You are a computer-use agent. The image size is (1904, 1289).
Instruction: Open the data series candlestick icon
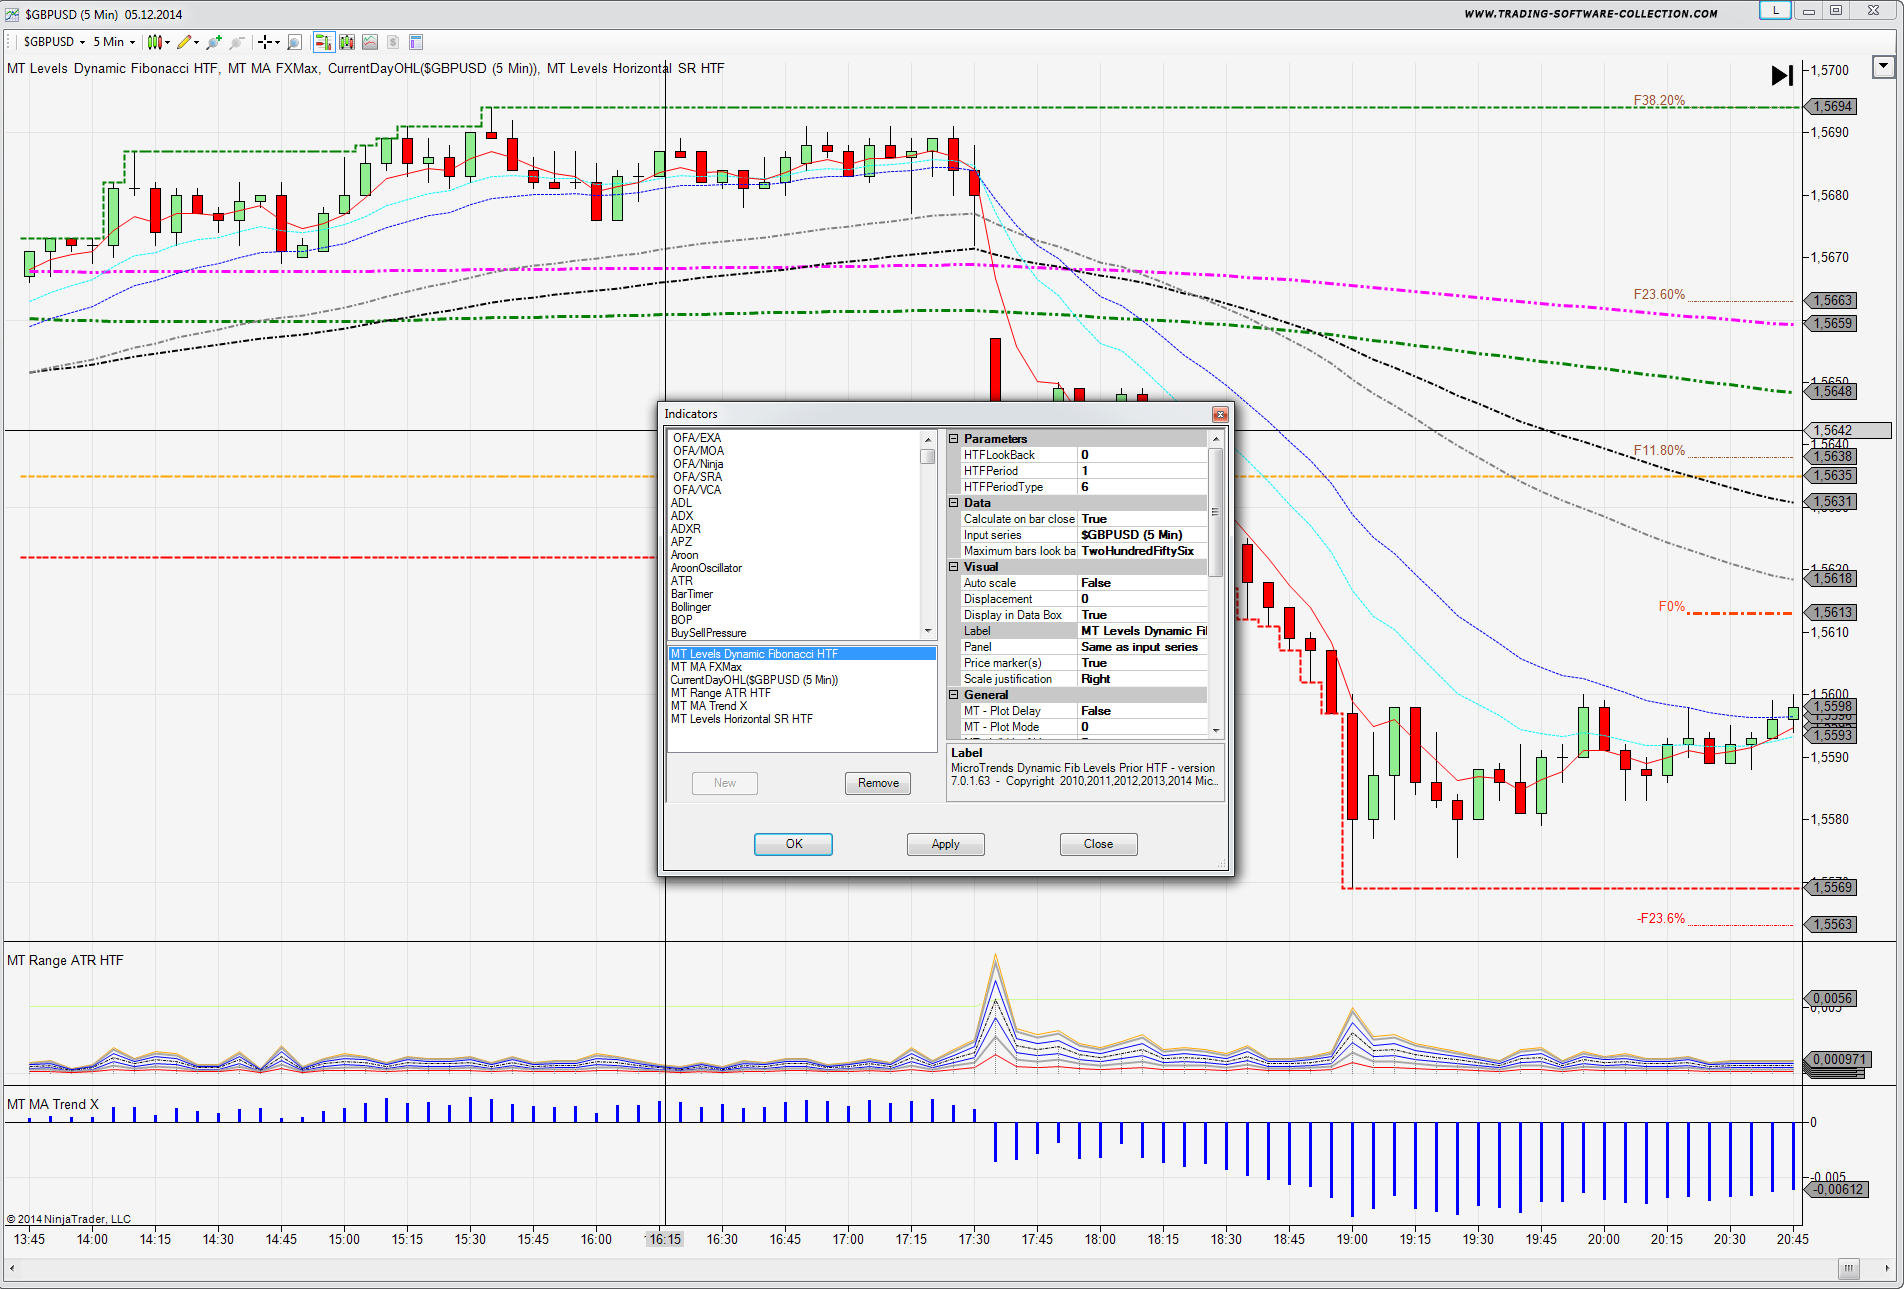pos(347,42)
